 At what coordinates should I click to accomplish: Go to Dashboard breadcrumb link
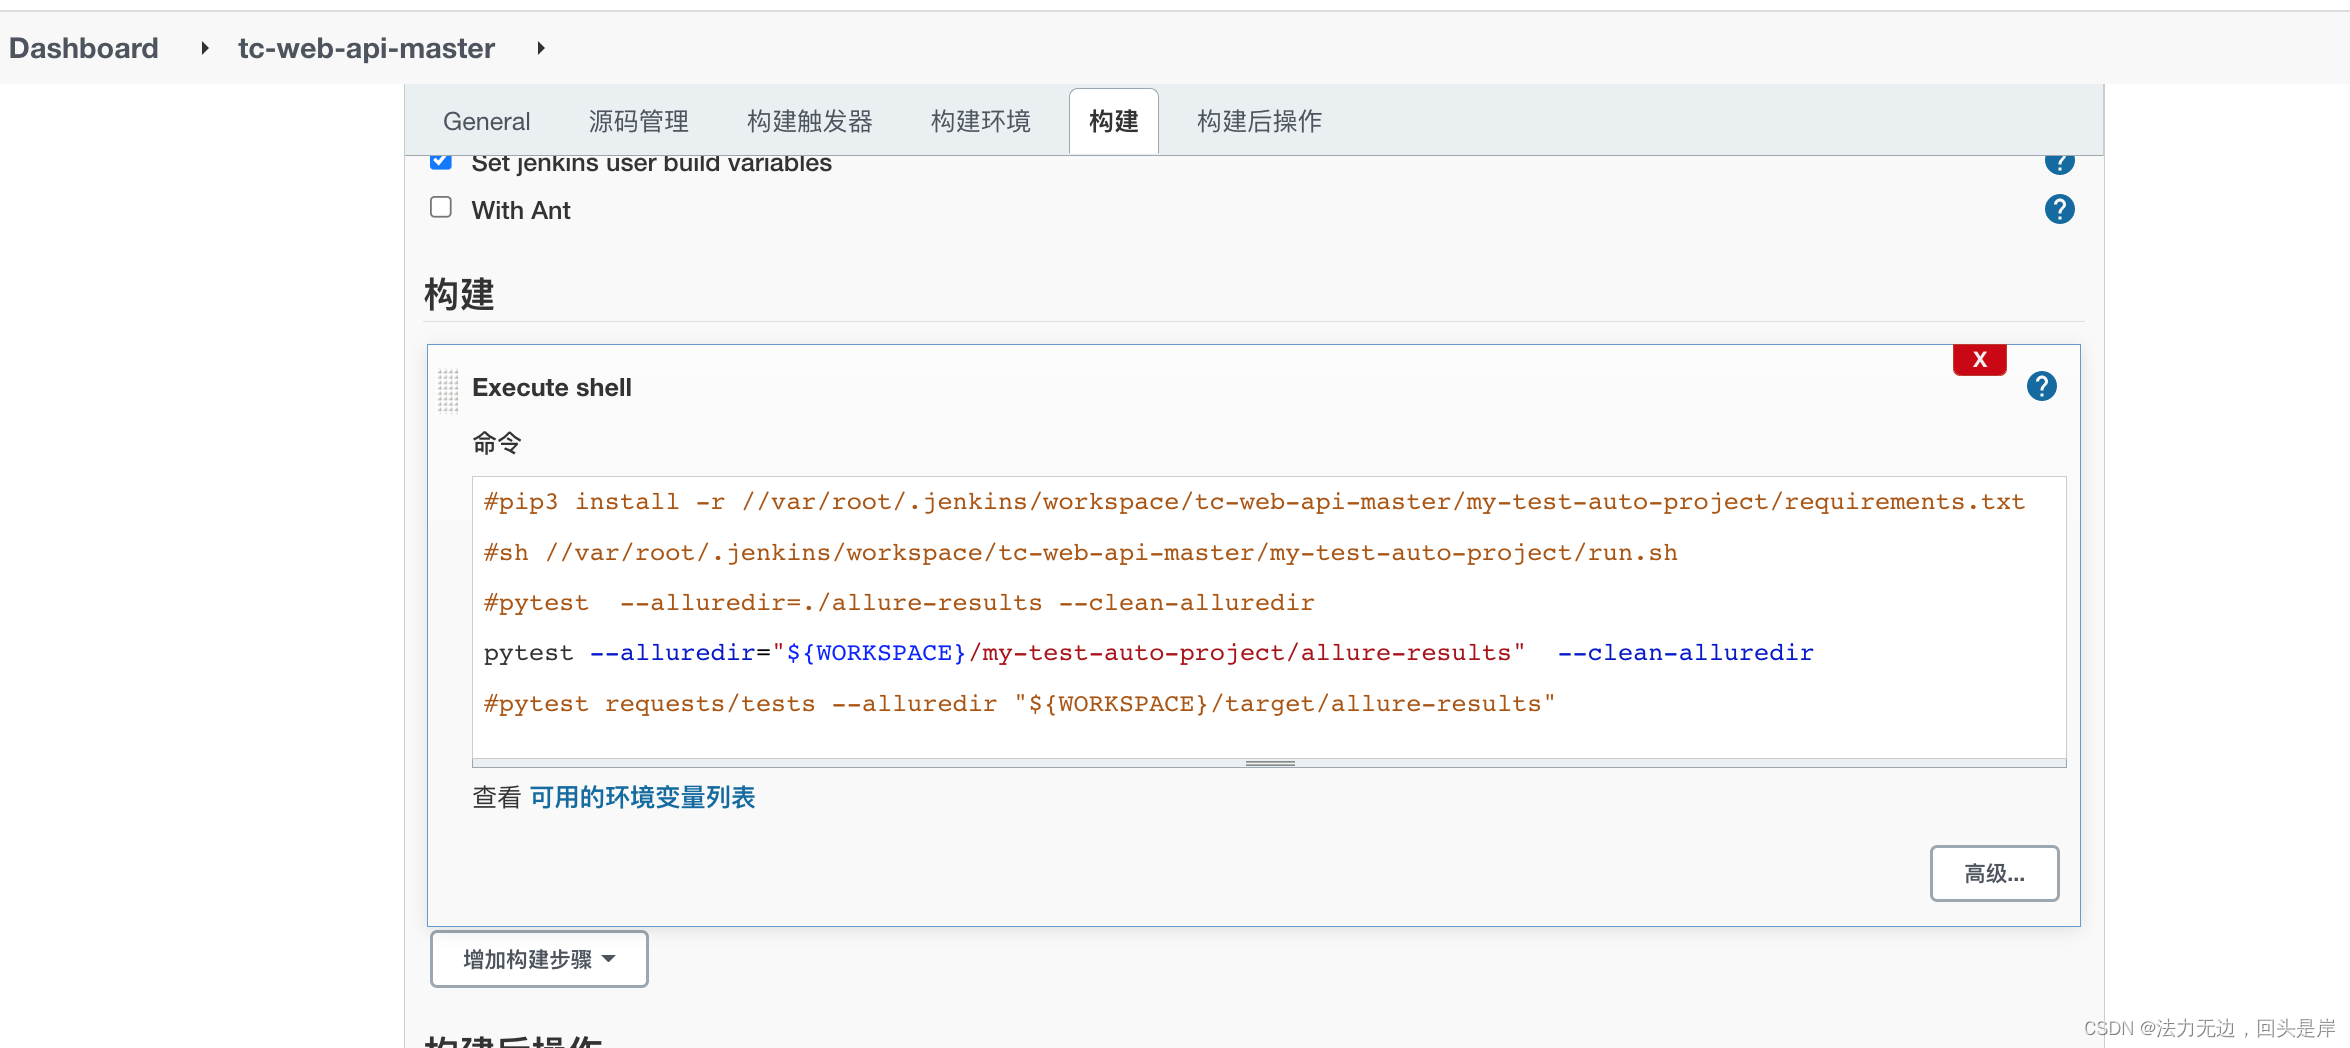(x=84, y=48)
